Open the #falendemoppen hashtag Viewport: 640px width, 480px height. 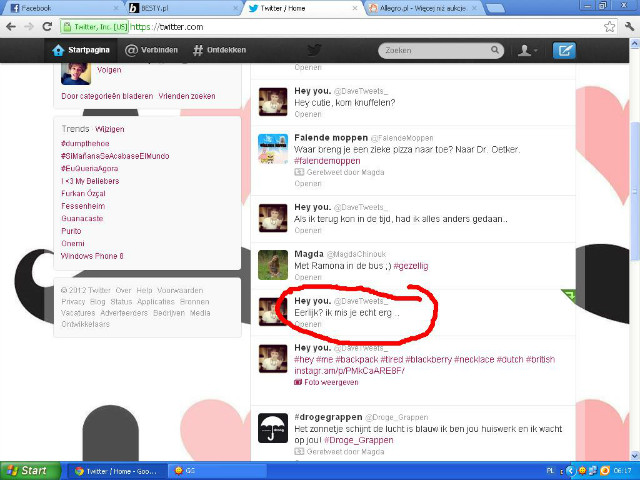(x=327, y=161)
